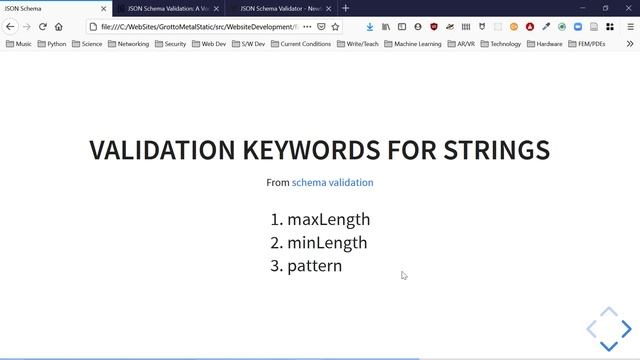Open the FEM/PDEs bookmarks folder

click(587, 44)
